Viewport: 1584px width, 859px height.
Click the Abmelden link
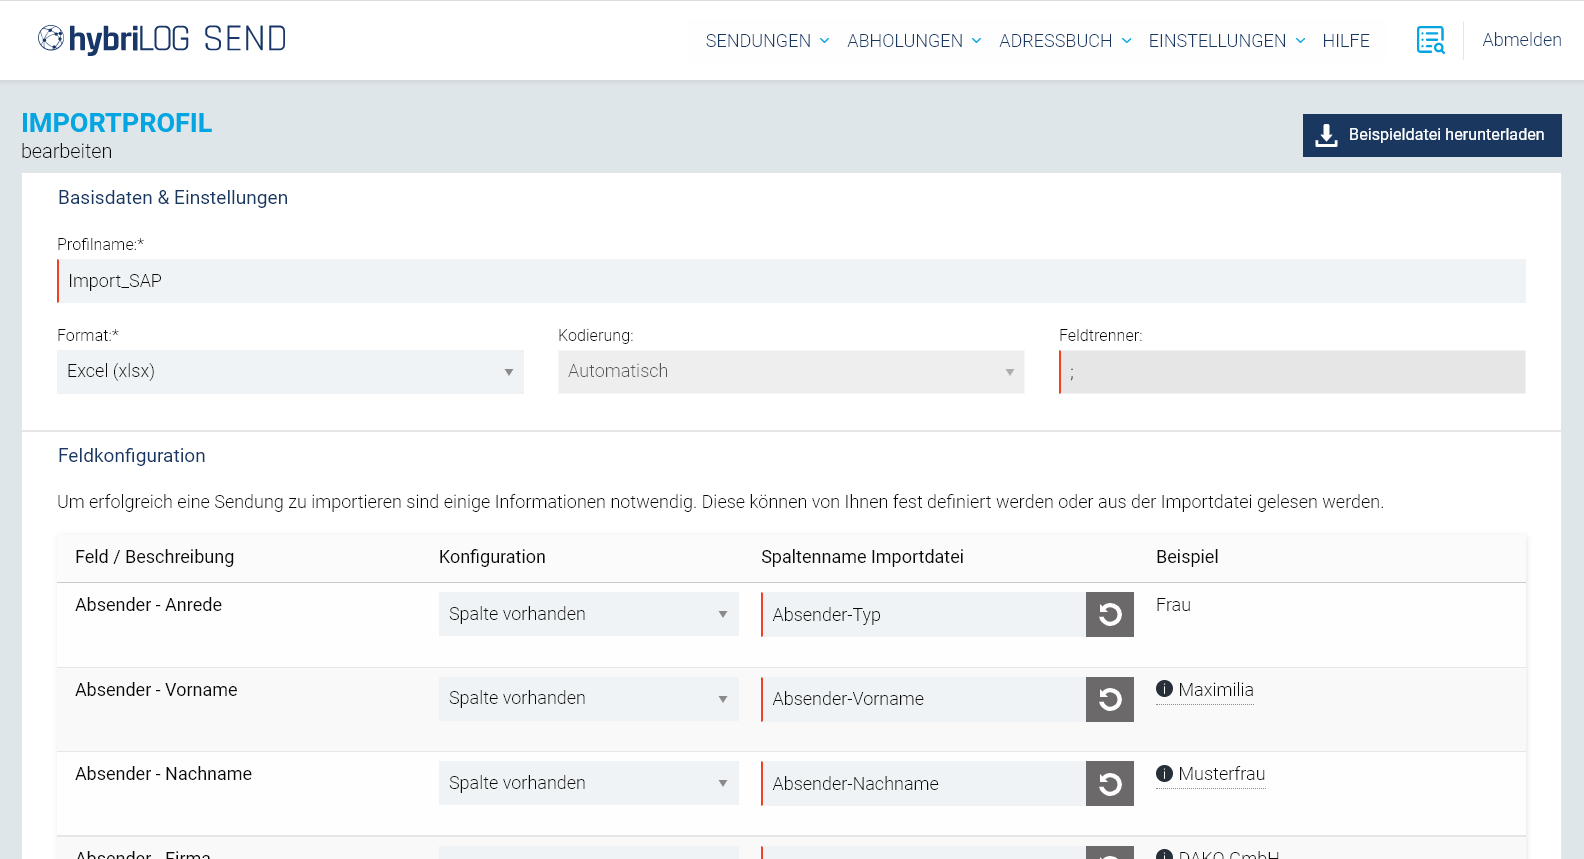click(1522, 40)
